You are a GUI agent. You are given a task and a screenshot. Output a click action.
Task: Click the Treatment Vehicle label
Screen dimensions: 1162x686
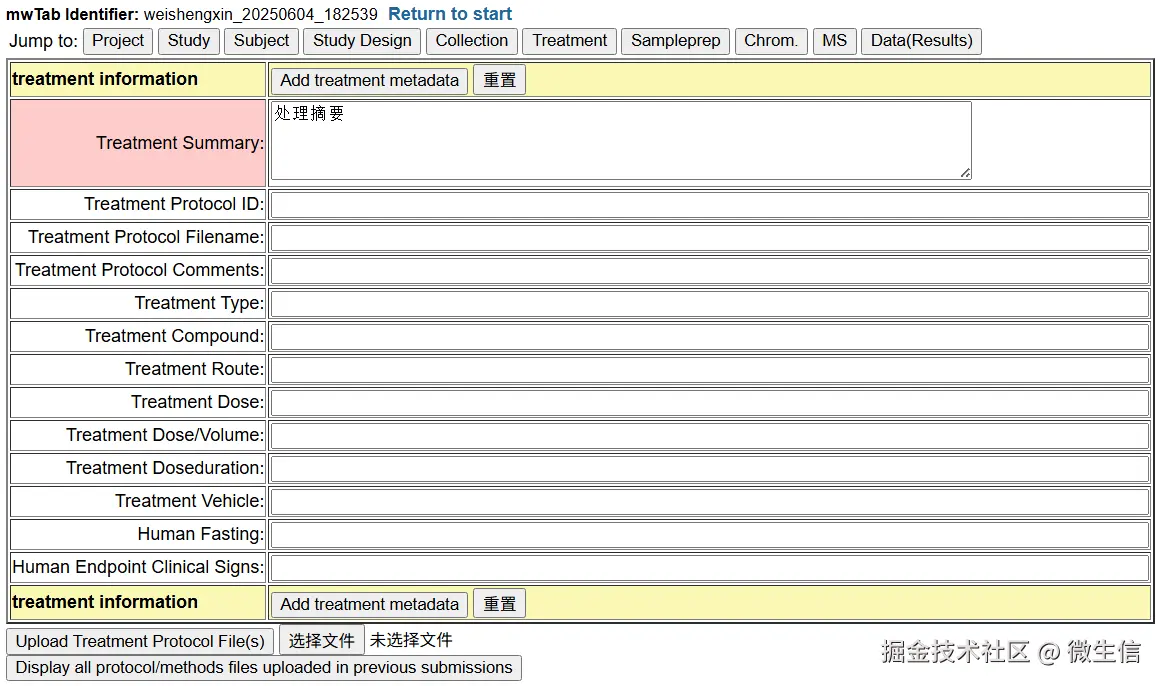pos(189,502)
